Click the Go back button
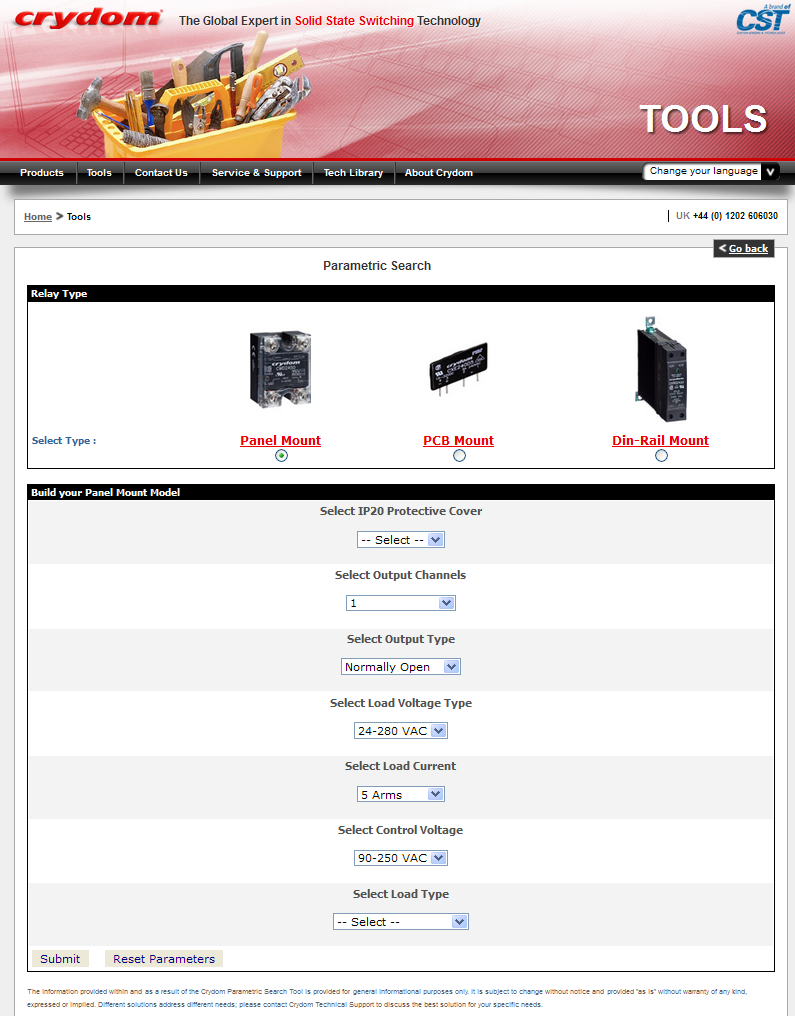795x1016 pixels. [x=744, y=248]
